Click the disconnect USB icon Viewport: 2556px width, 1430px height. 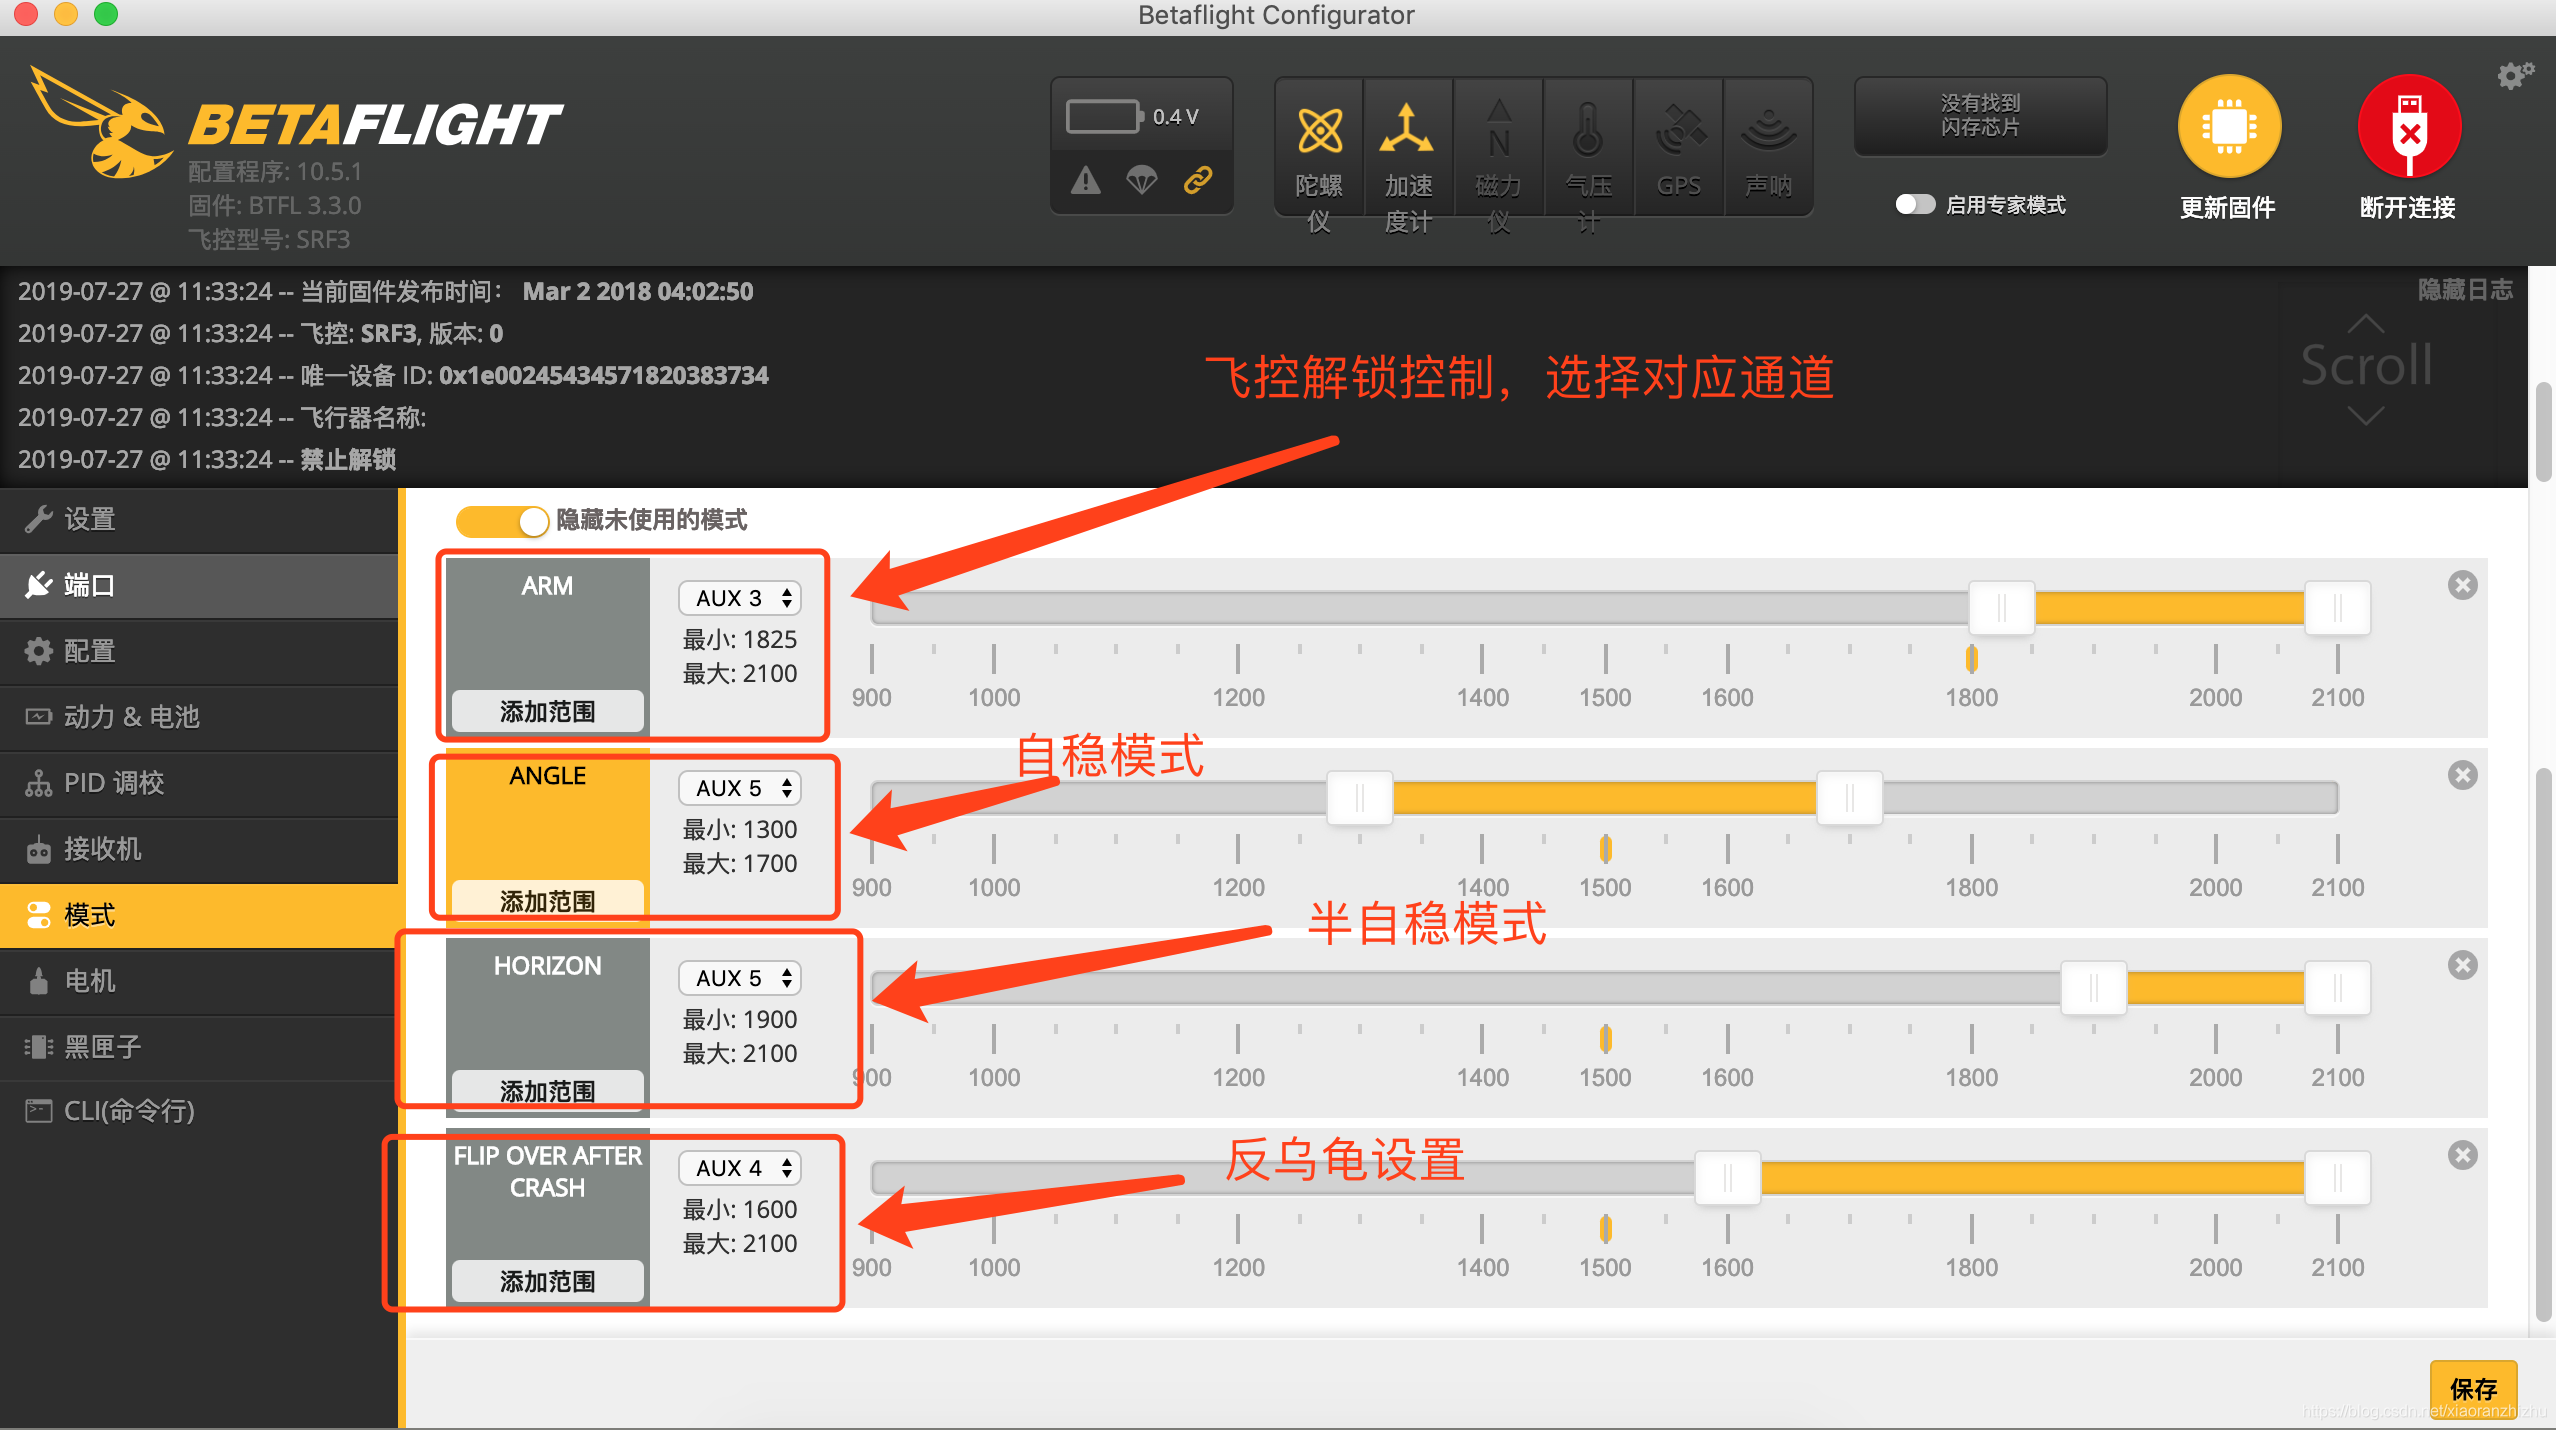[2409, 127]
